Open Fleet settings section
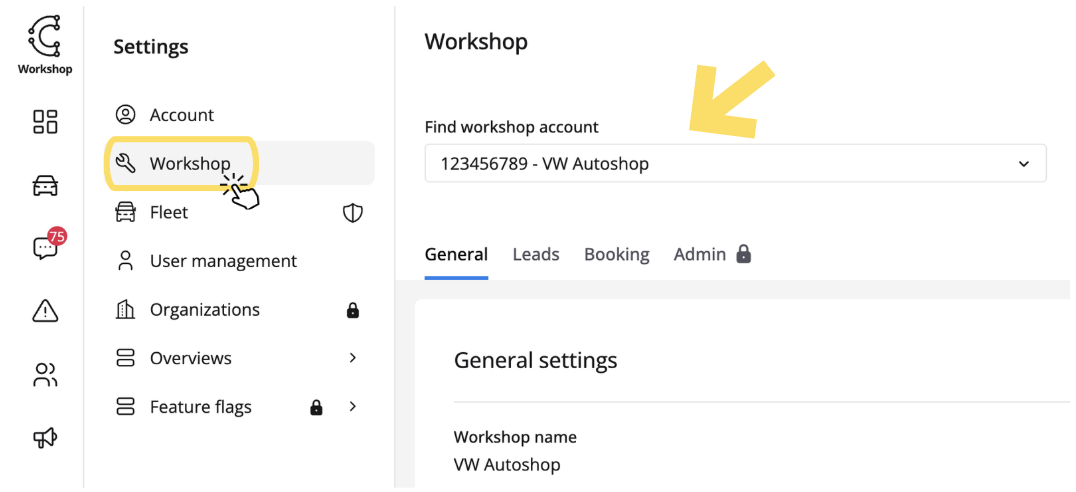1076x492 pixels. pyautogui.click(x=169, y=212)
